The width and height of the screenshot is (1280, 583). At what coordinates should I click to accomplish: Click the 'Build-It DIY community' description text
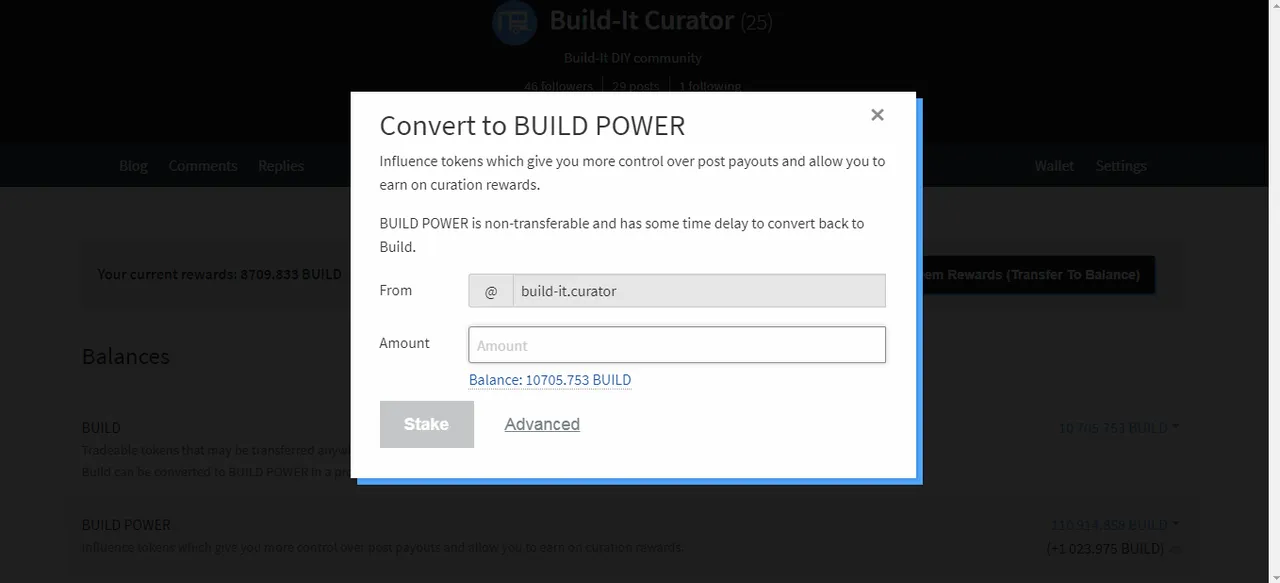tap(632, 58)
